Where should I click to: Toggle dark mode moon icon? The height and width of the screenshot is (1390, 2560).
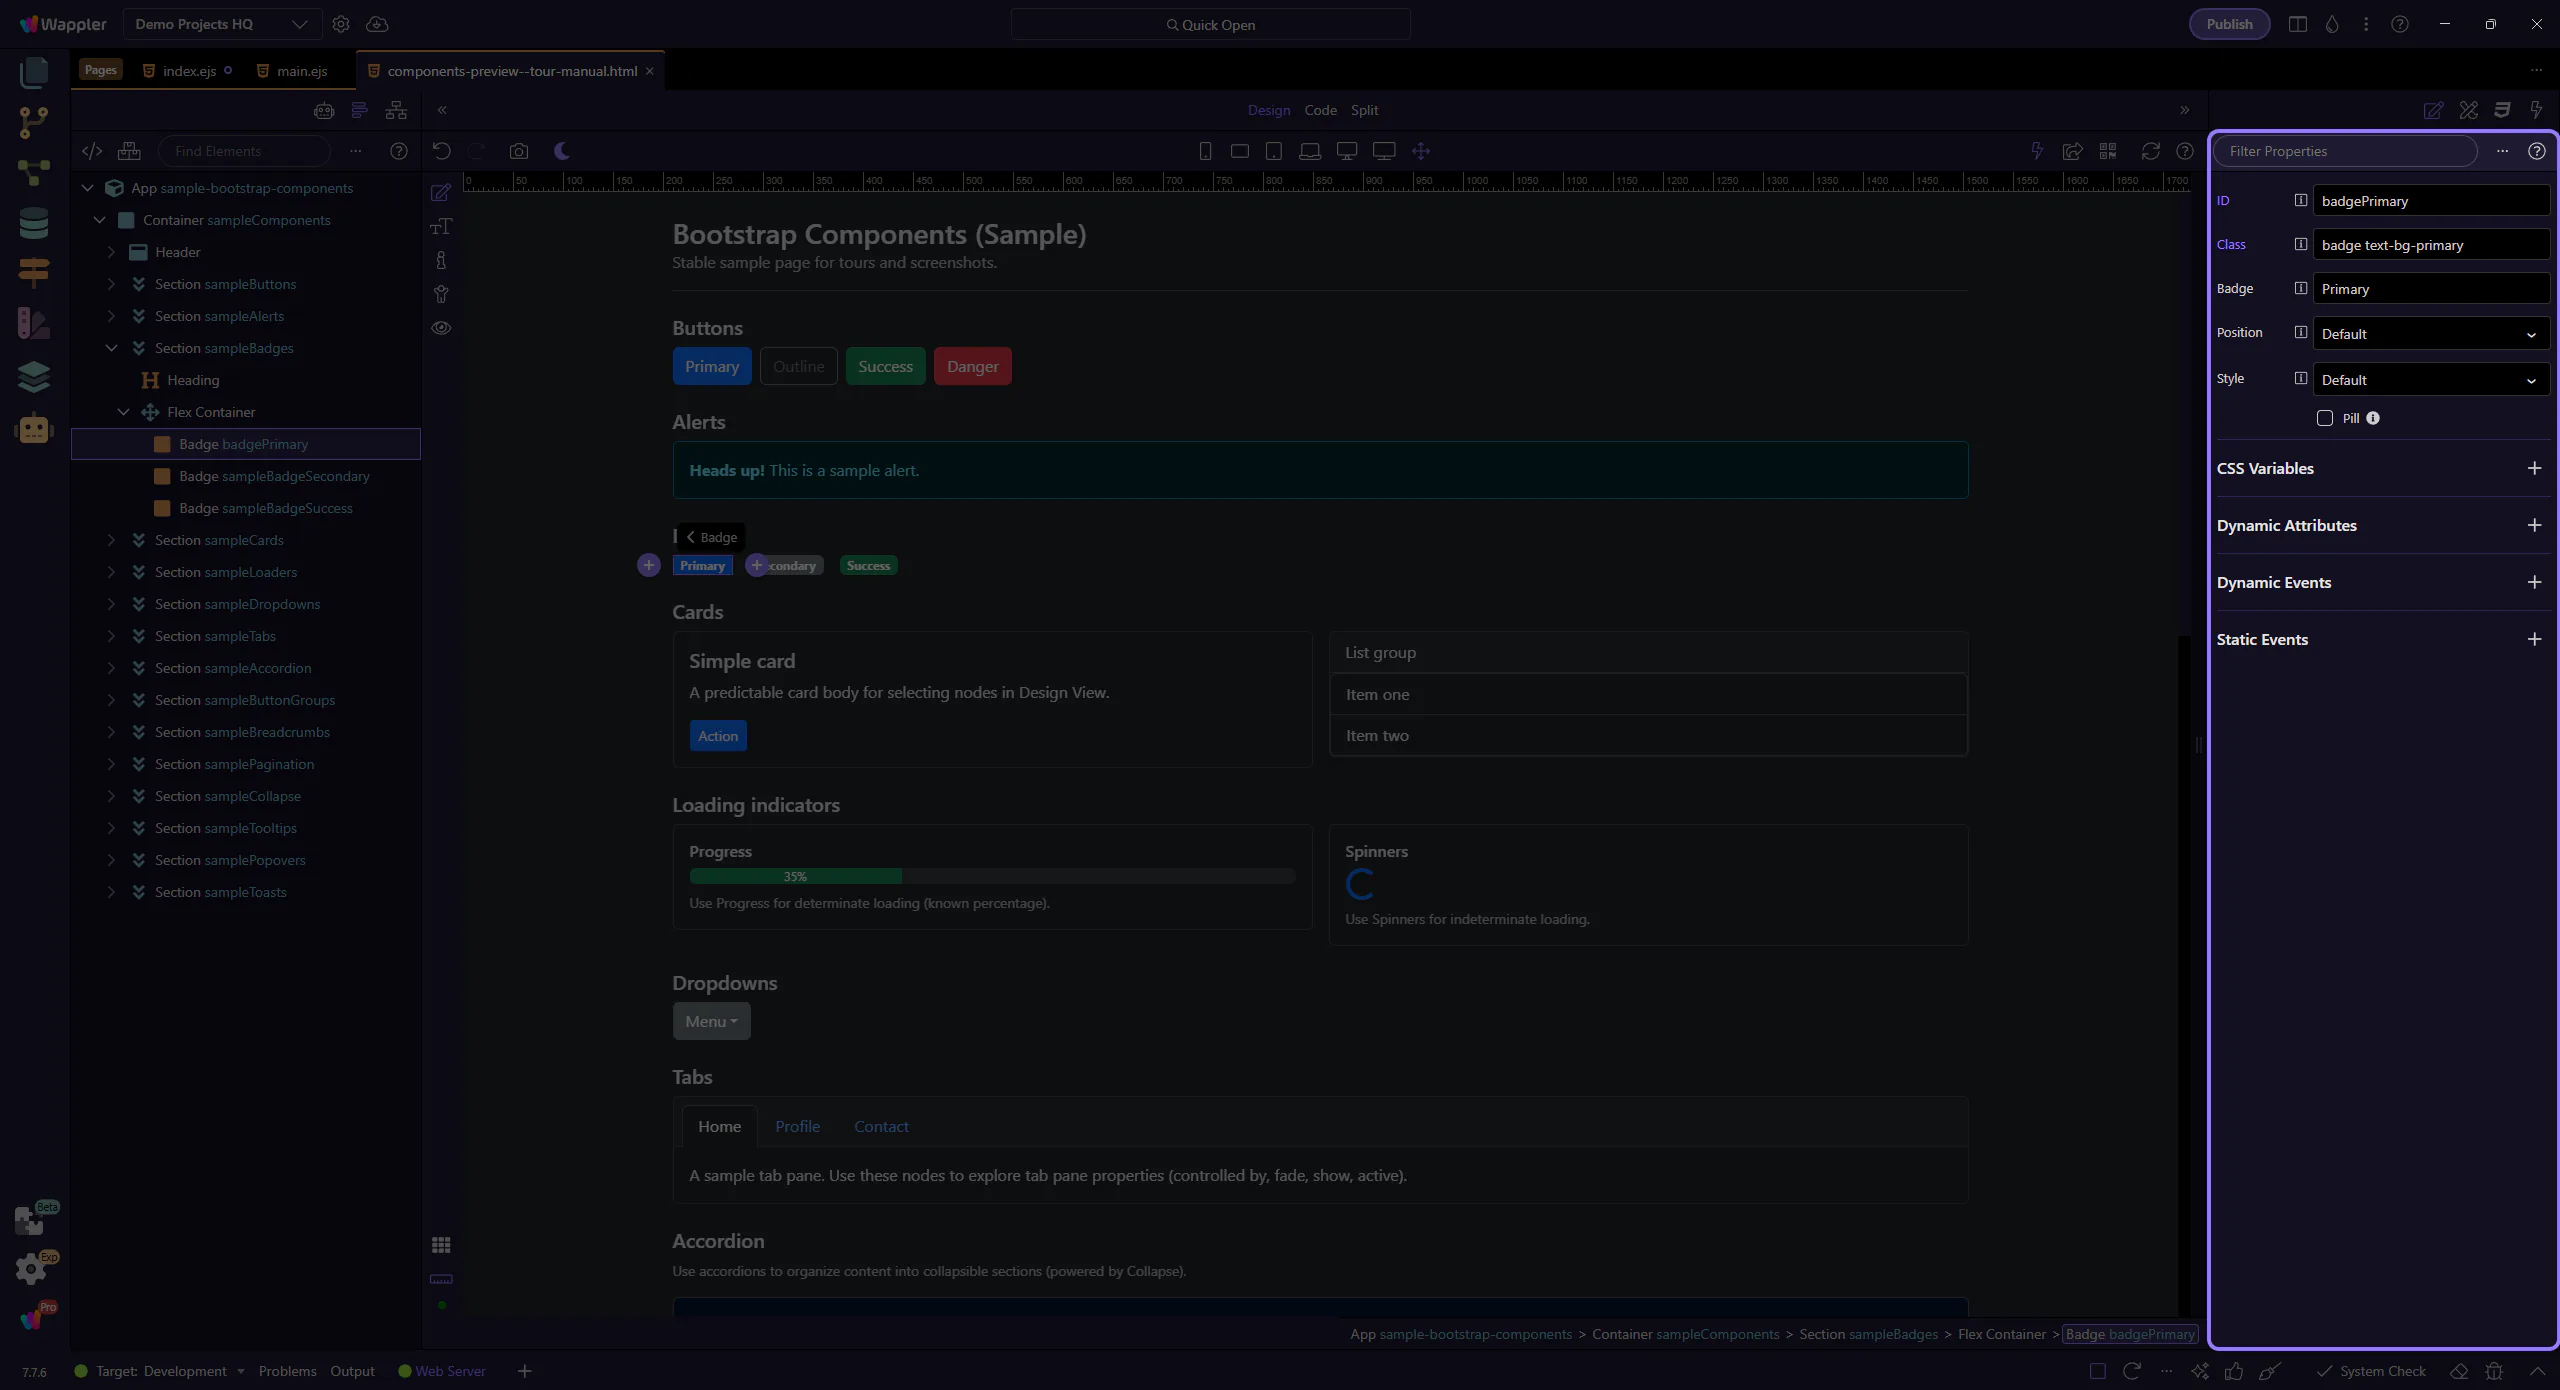point(562,151)
